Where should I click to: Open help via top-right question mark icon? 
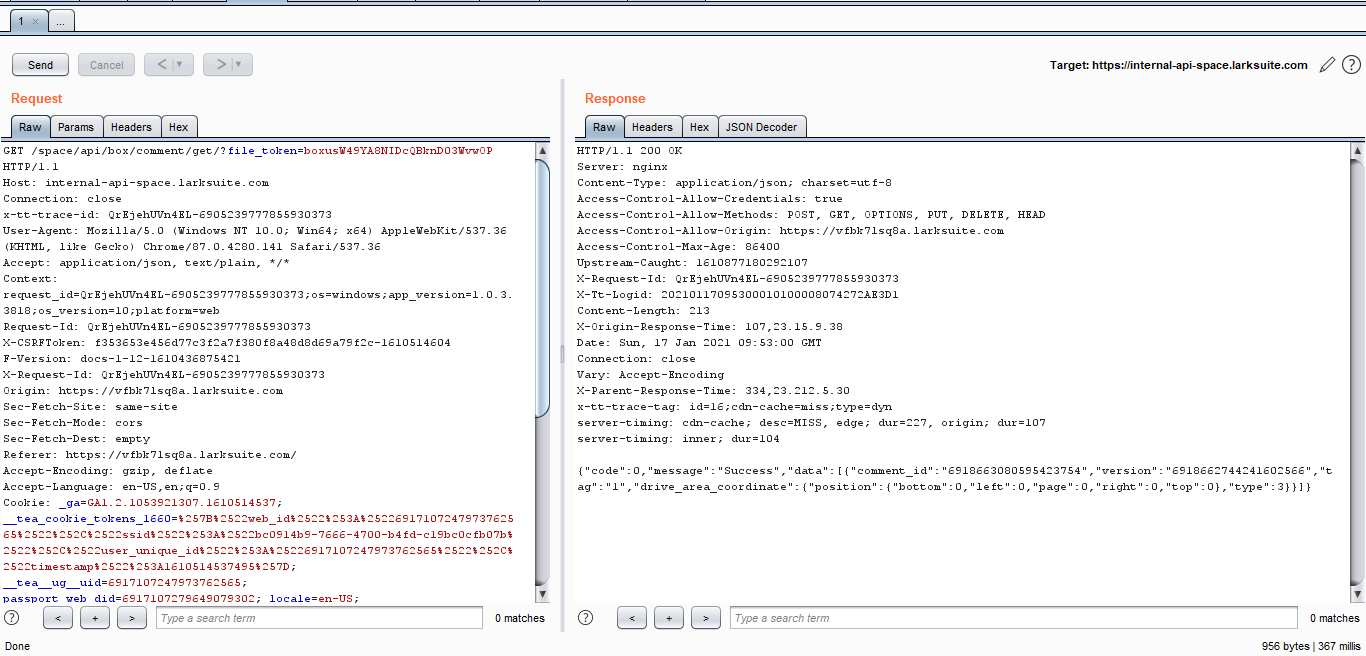point(1351,65)
